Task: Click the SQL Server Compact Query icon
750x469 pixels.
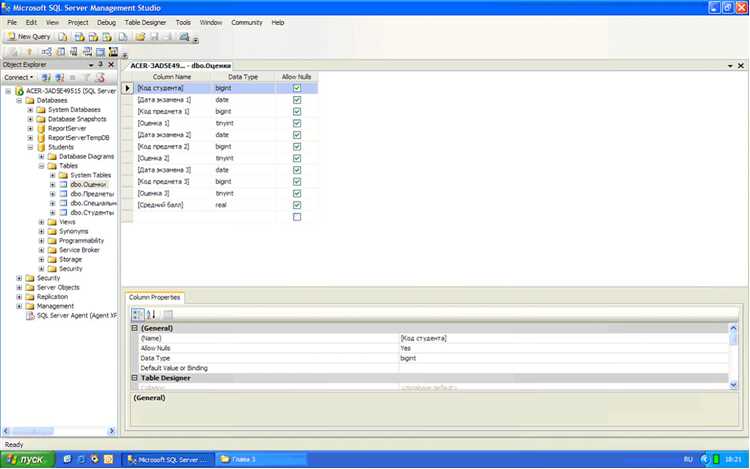Action: coord(123,37)
